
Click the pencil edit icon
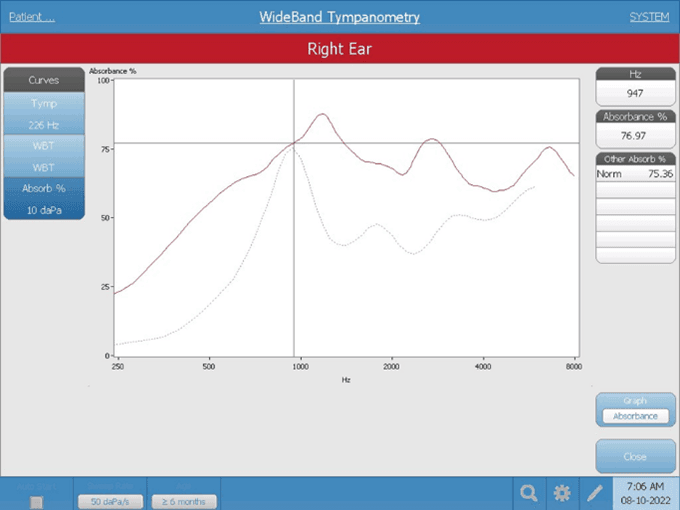595,492
